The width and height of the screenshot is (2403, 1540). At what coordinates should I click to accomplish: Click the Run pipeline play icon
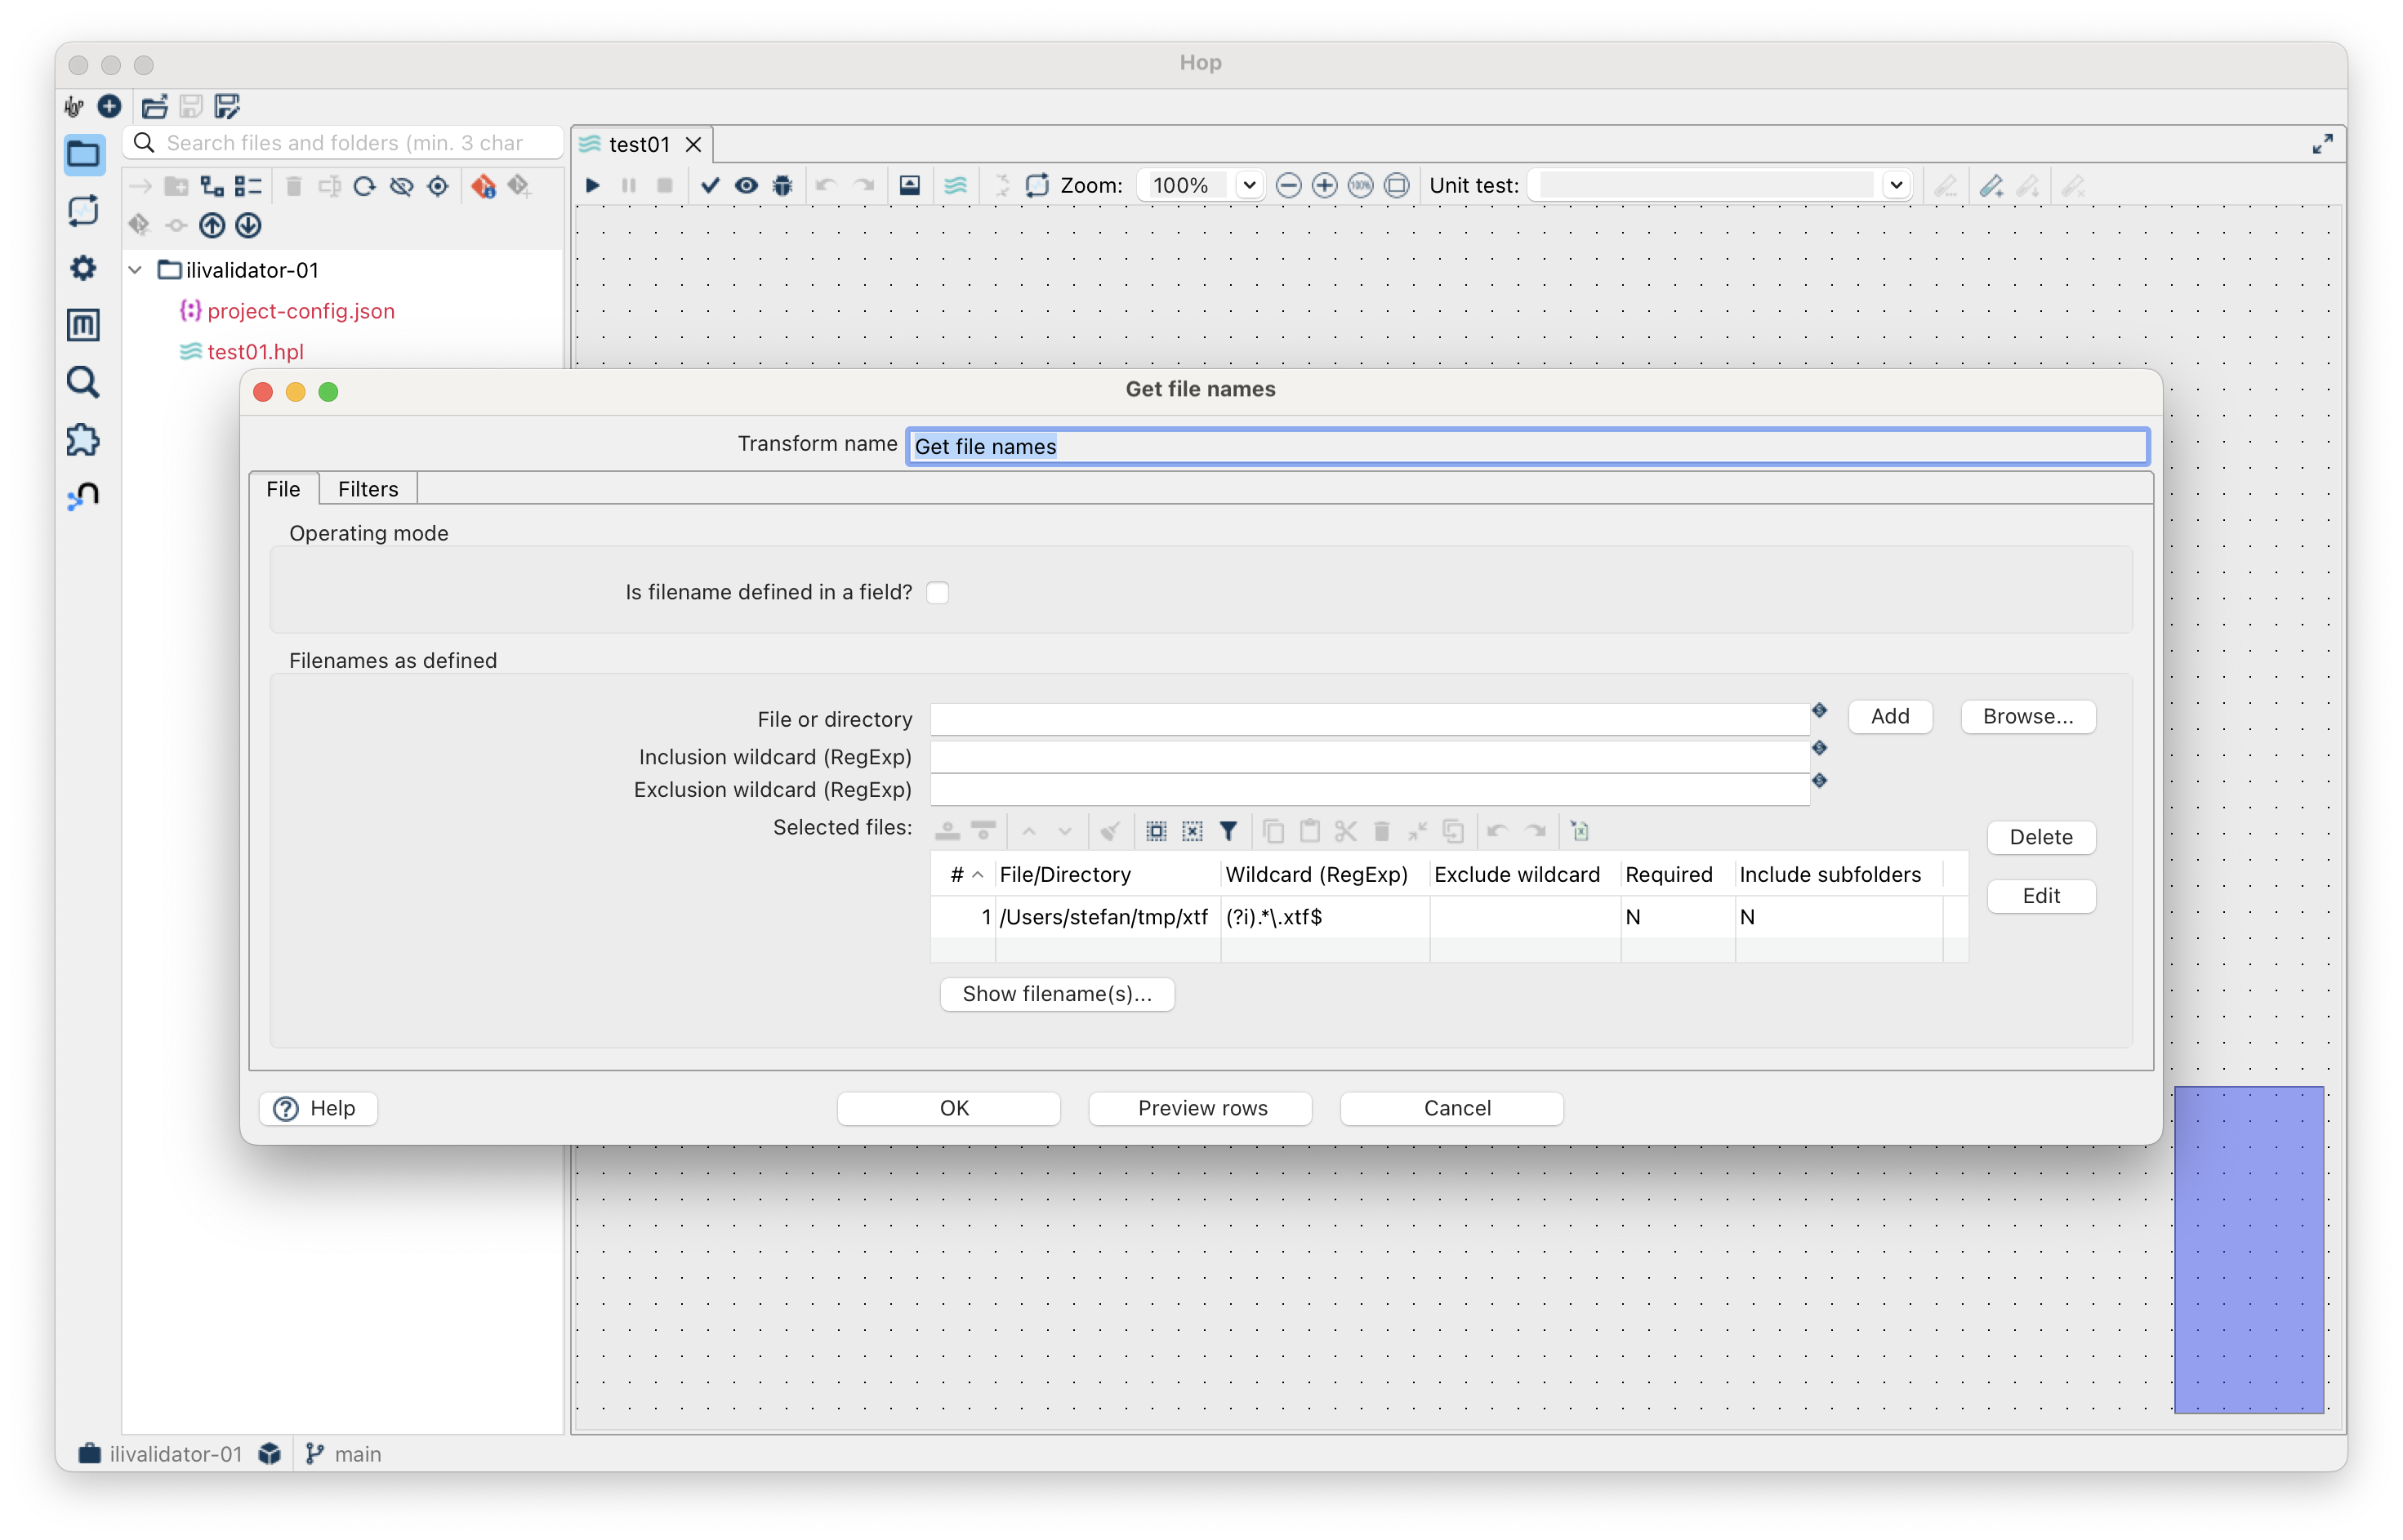coord(592,185)
